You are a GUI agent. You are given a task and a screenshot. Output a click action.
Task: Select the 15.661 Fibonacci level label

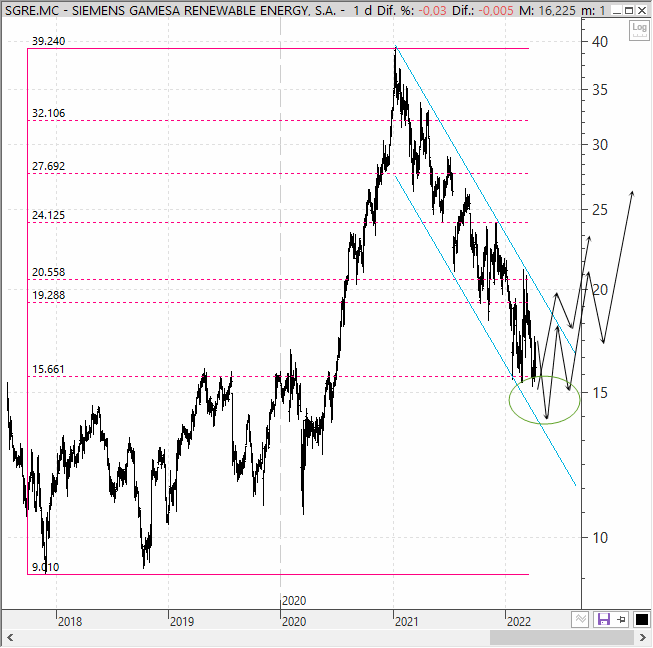(49, 369)
